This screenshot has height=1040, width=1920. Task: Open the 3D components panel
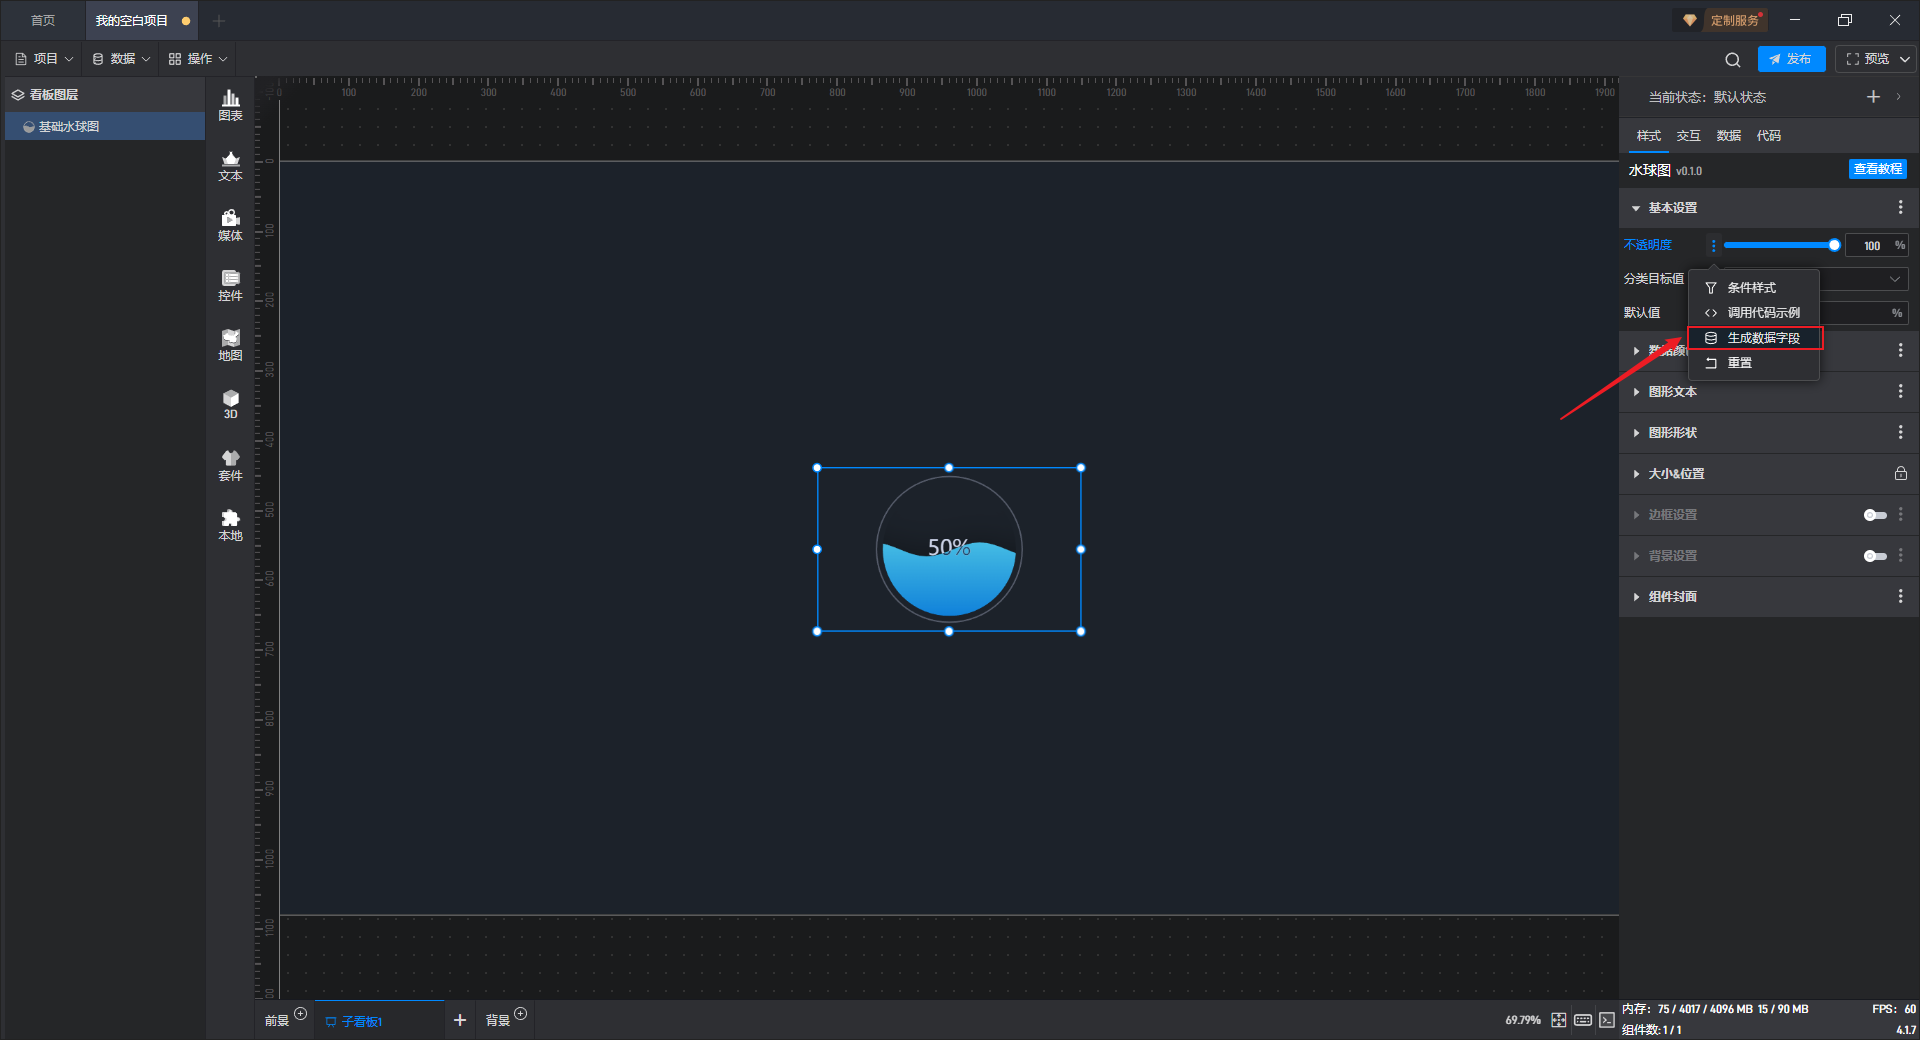pyautogui.click(x=230, y=404)
